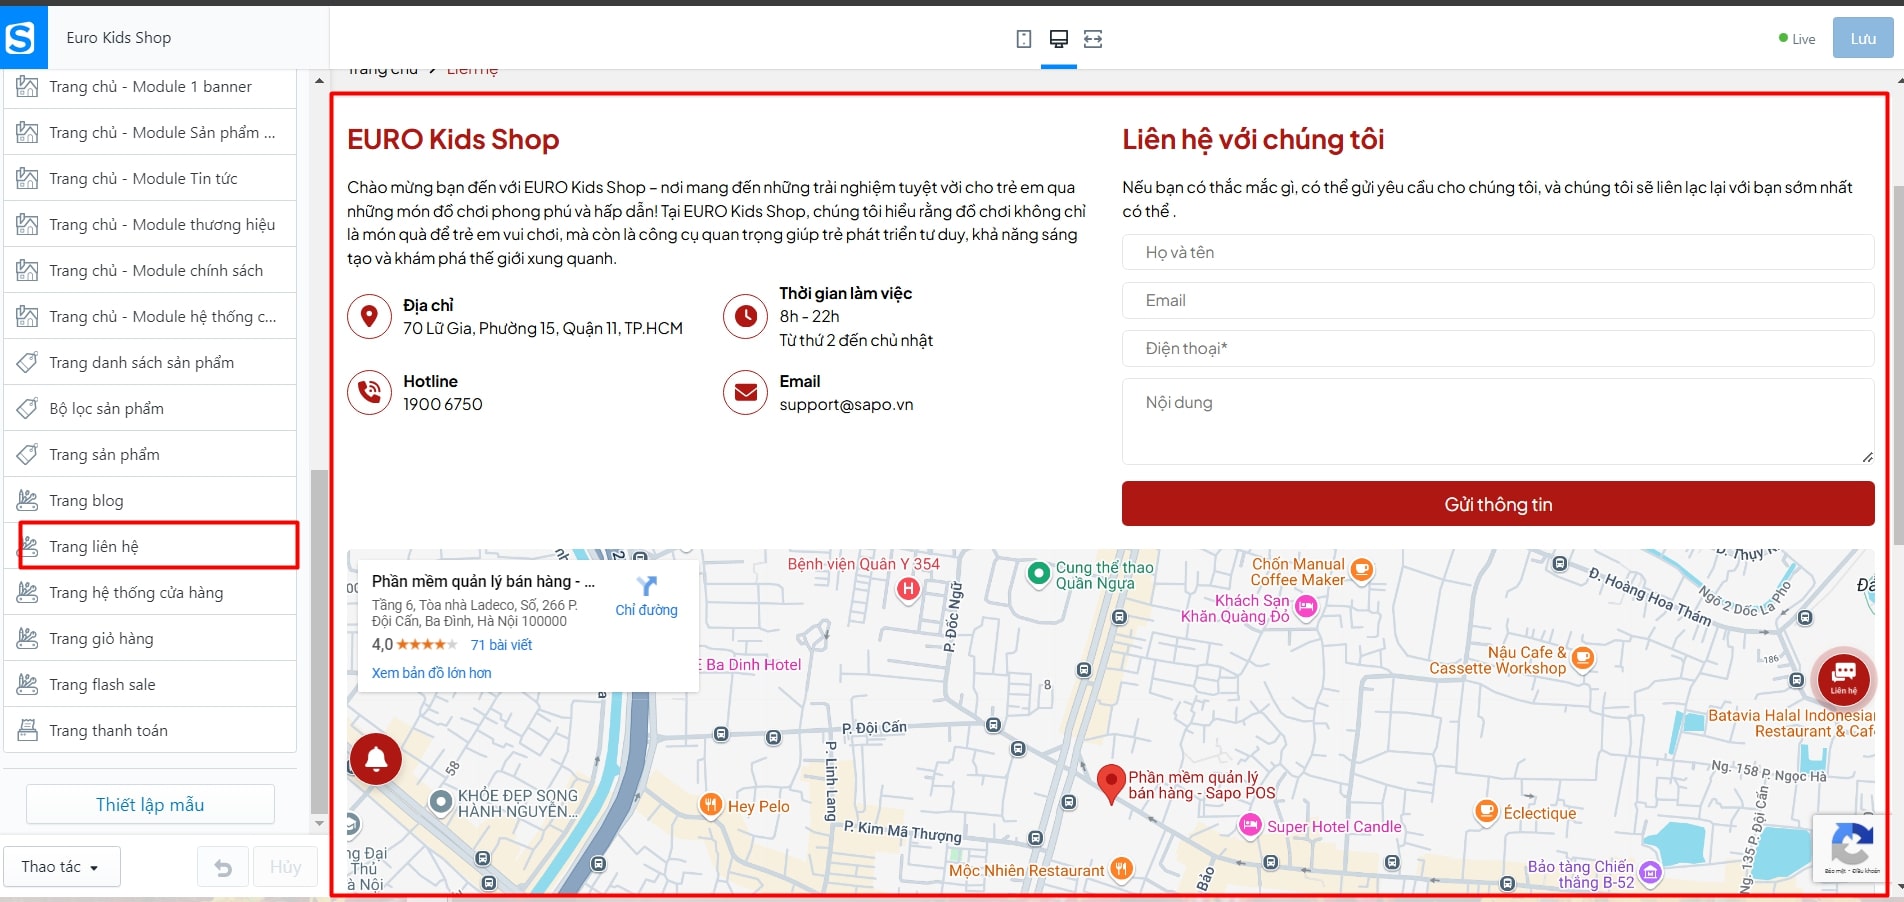The image size is (1904, 902).
Task: Click the Email envelope icon
Action: point(745,392)
